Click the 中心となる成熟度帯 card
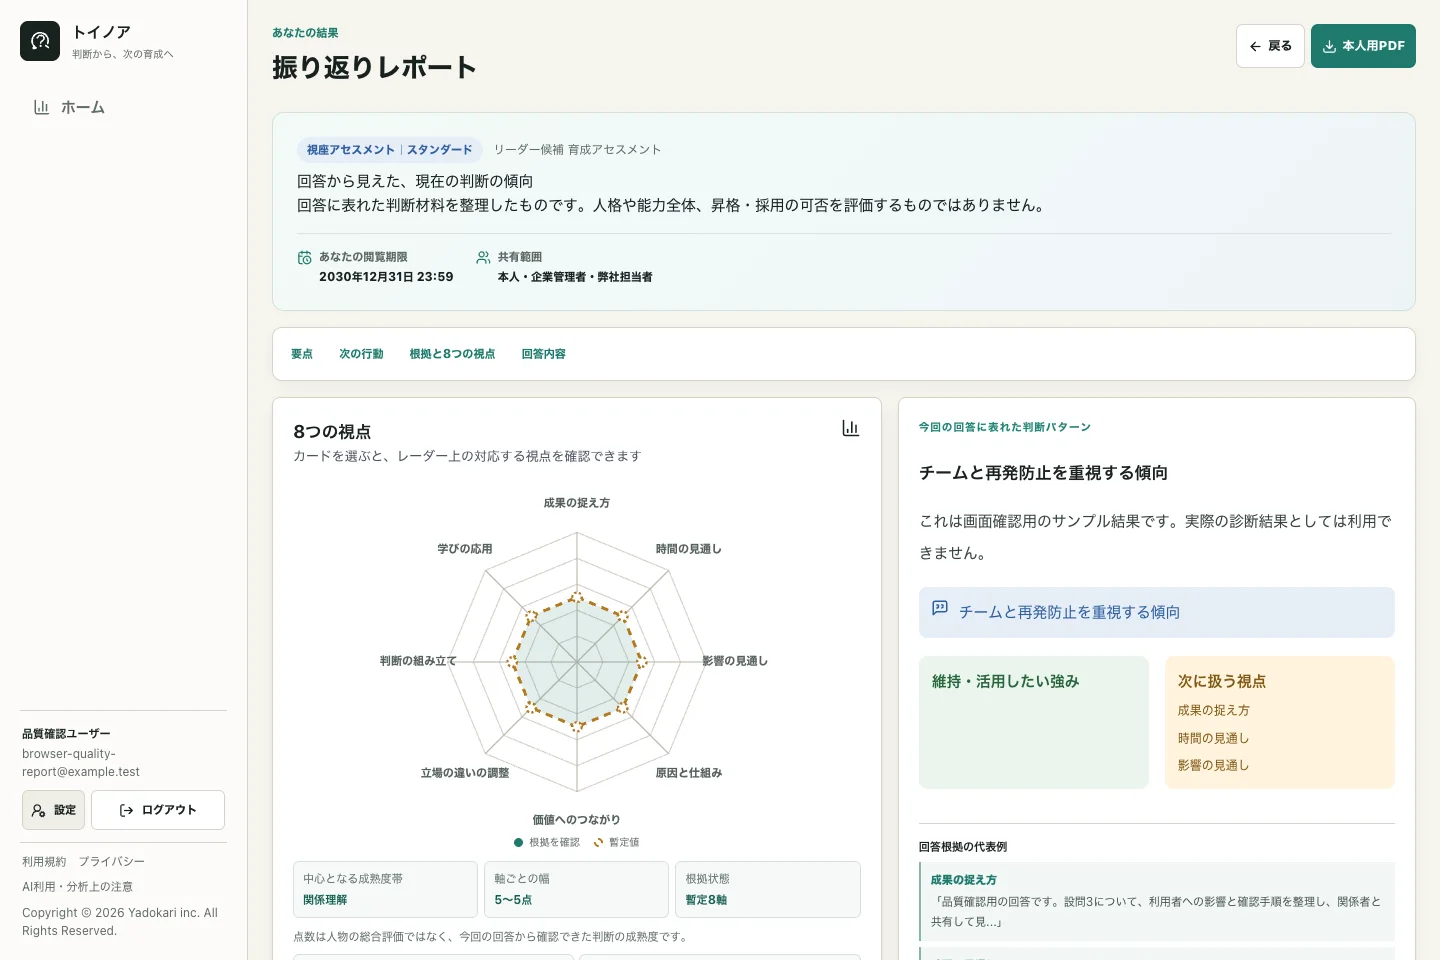This screenshot has height=960, width=1440. [x=385, y=889]
